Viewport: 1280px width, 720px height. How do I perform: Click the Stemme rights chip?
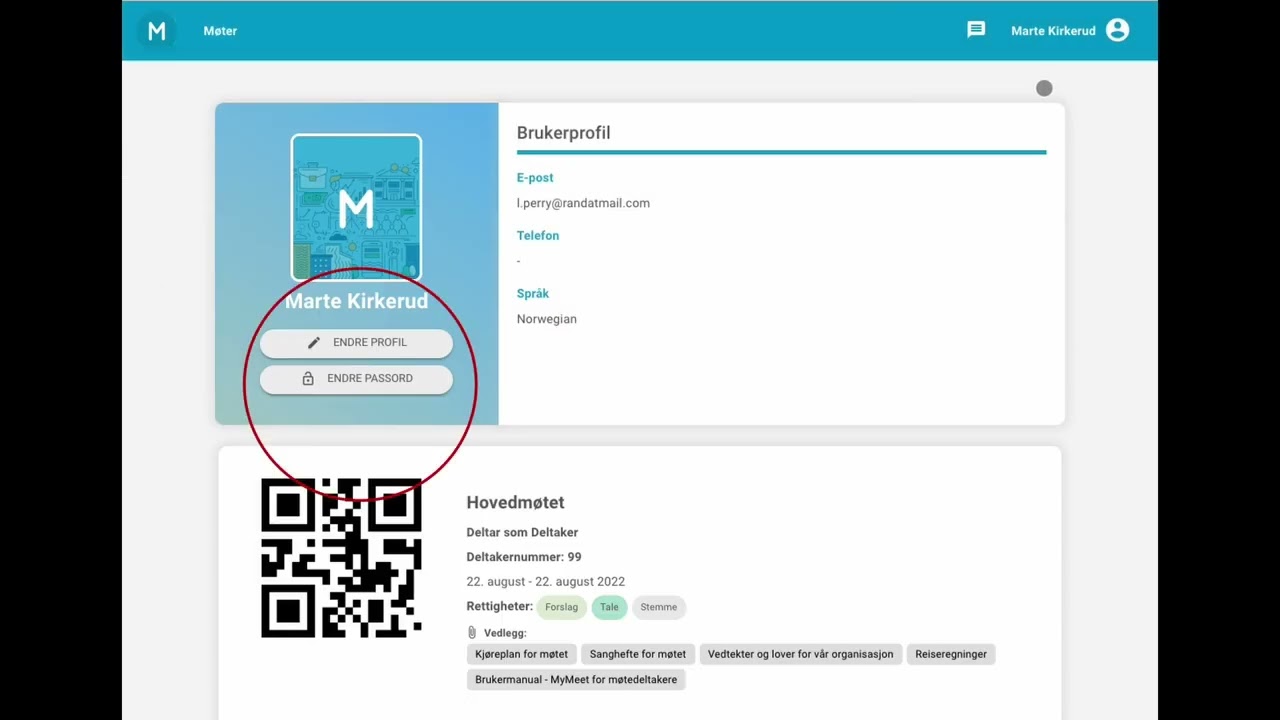659,607
